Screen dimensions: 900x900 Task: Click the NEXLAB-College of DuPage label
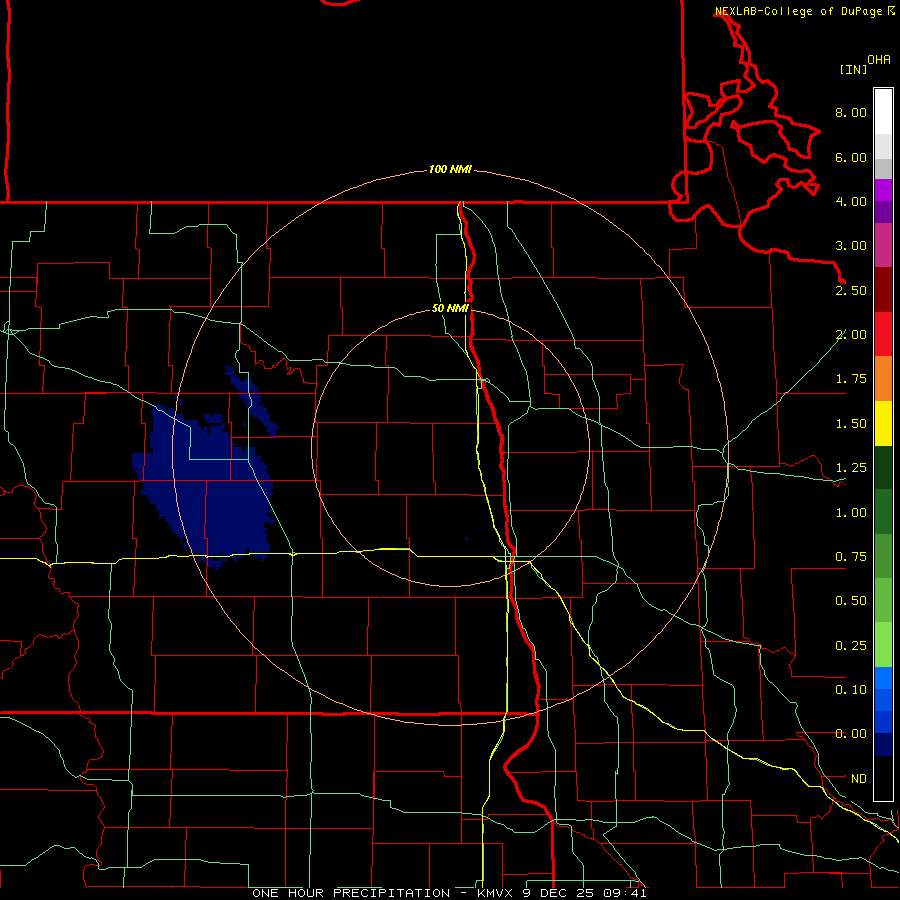pos(798,11)
